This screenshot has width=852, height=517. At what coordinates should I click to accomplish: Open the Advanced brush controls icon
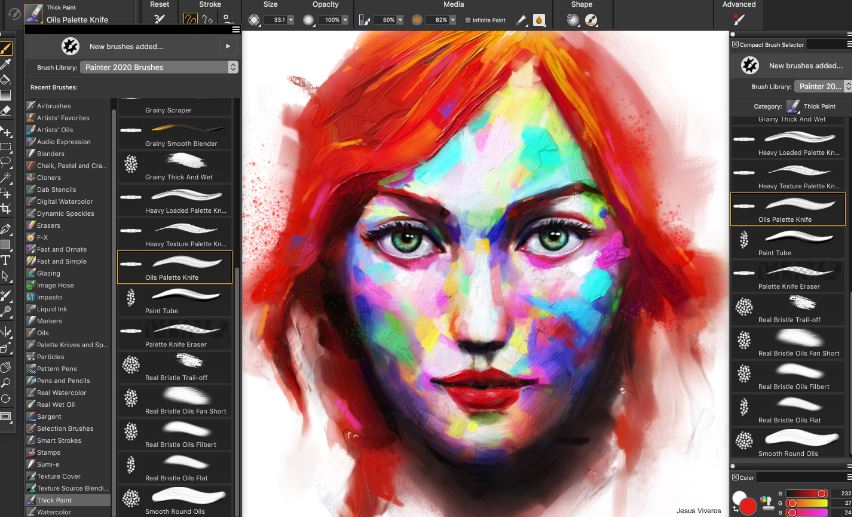[x=739, y=20]
